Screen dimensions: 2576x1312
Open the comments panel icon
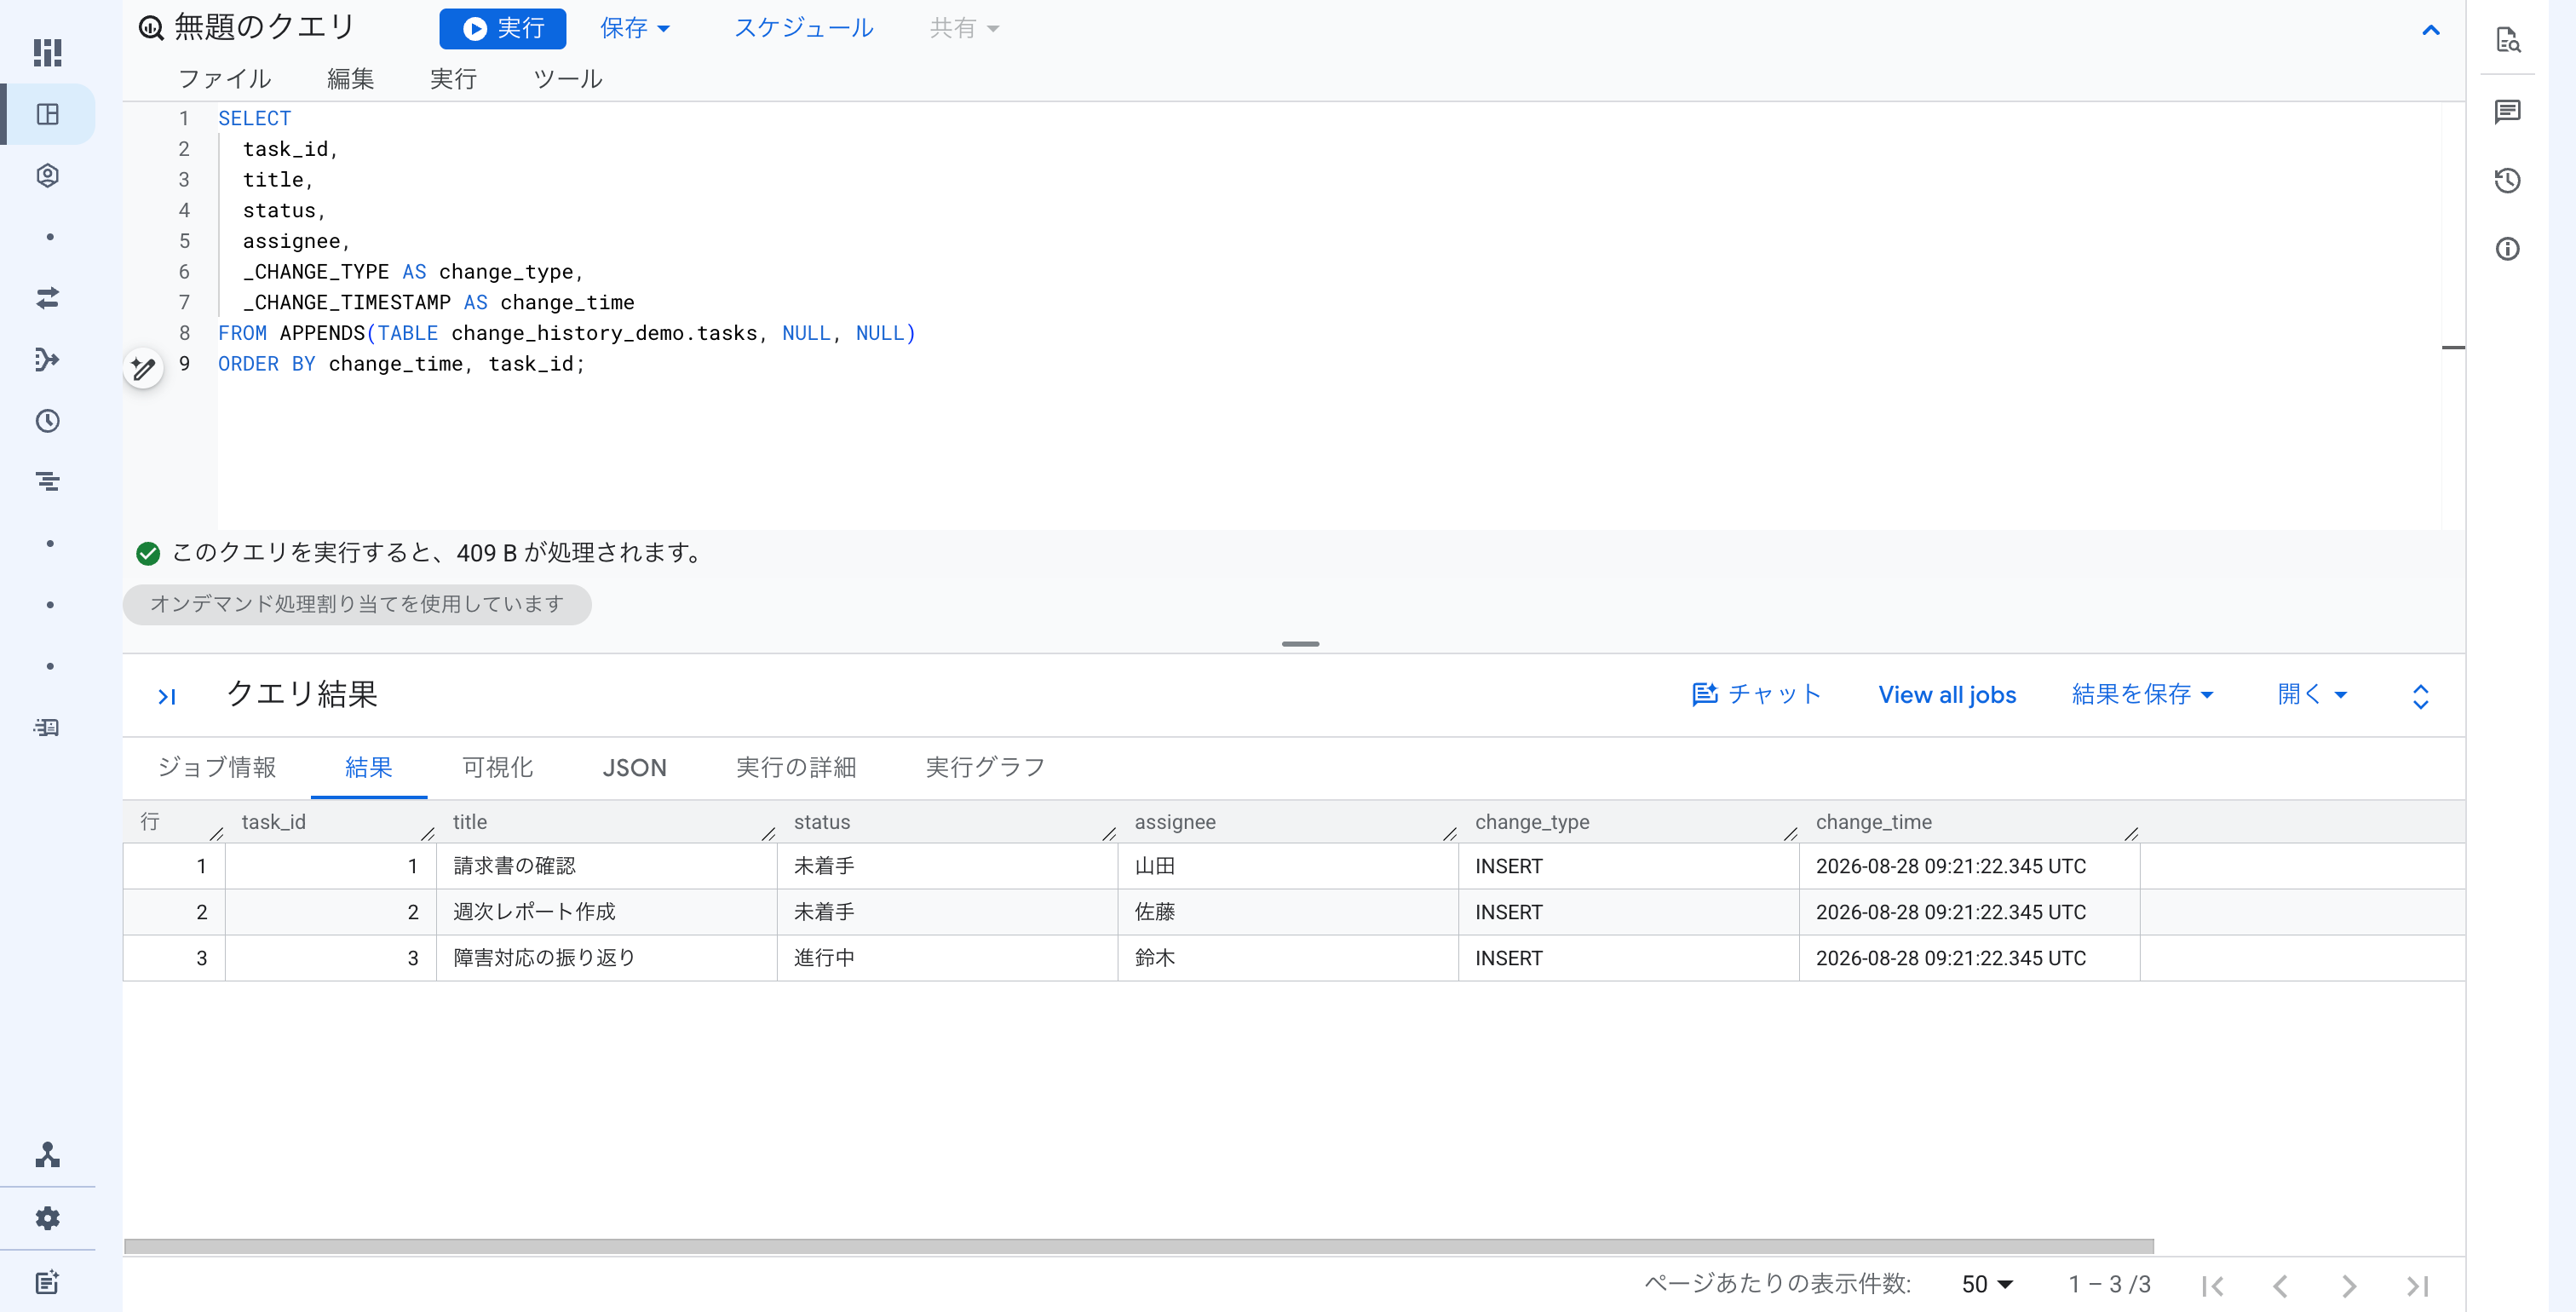click(x=2507, y=111)
